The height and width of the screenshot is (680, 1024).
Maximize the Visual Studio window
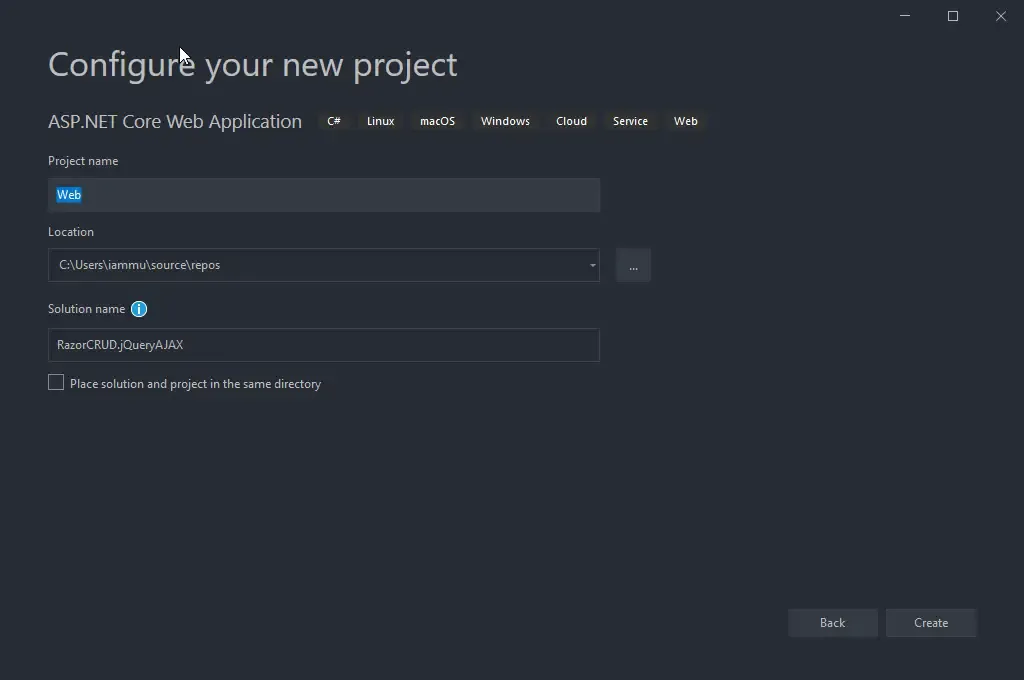point(952,16)
